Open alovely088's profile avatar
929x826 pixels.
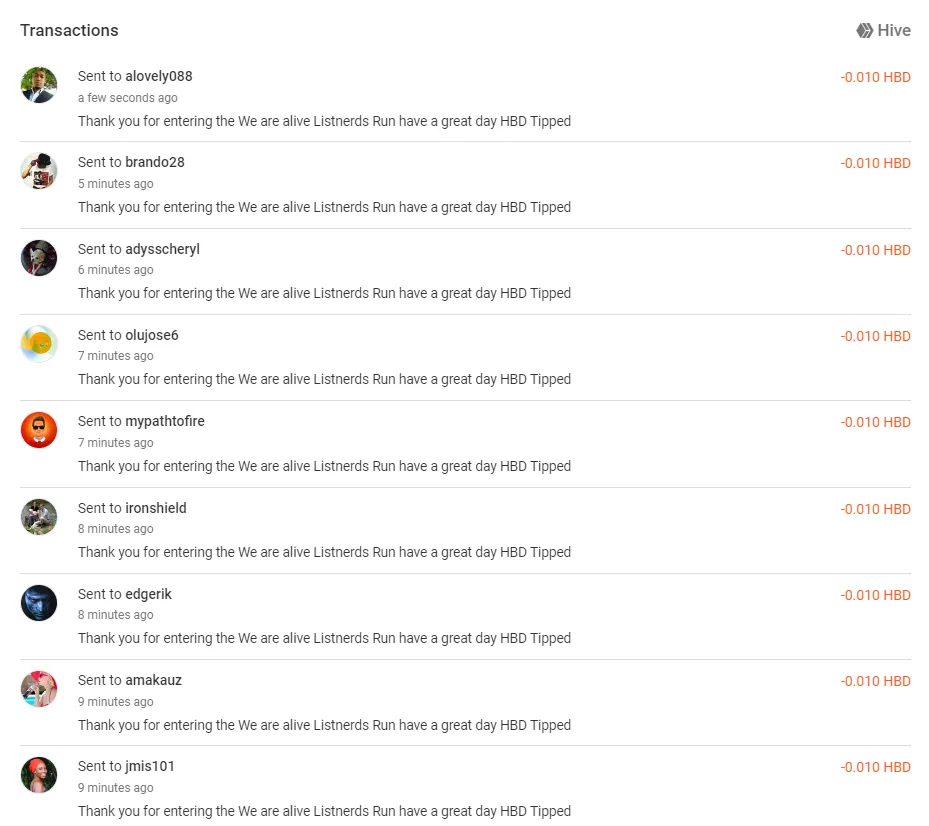[39, 85]
